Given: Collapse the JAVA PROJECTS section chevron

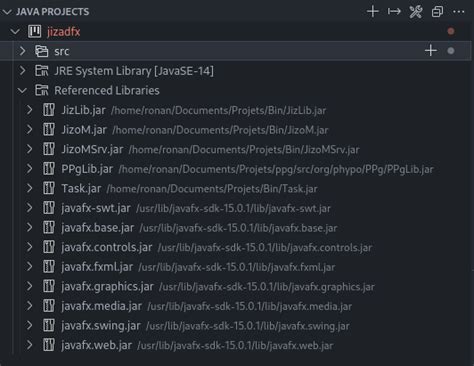Looking at the screenshot, I should (x=7, y=12).
